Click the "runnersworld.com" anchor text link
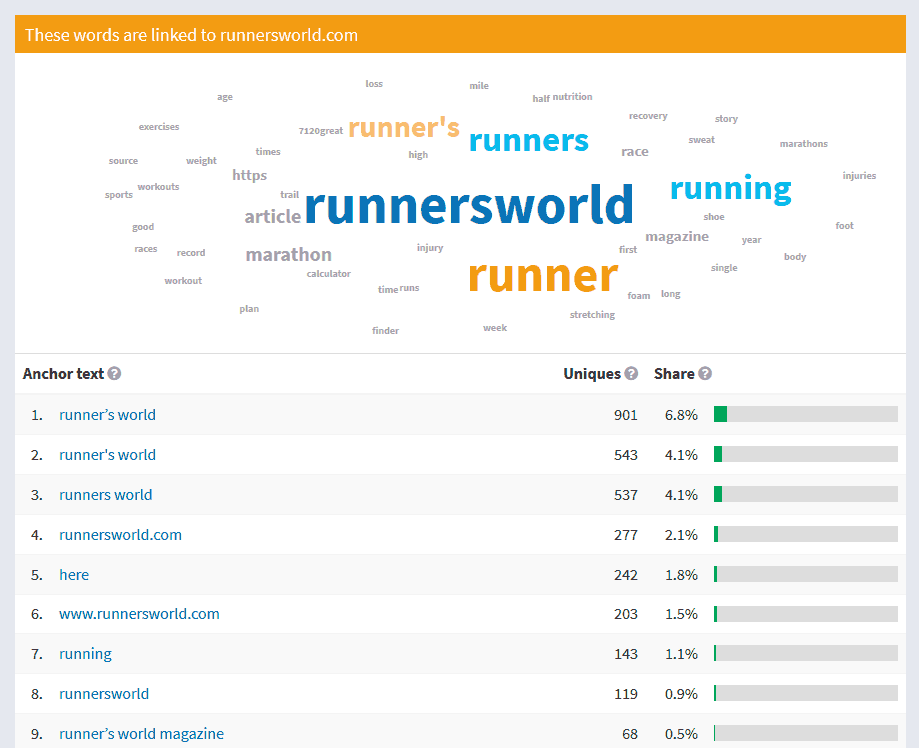Screen dimensions: 919x748 tap(120, 534)
